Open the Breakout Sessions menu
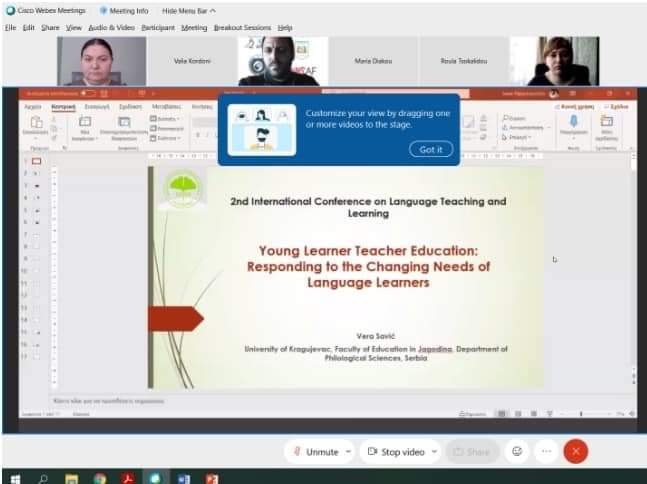The image size is (647, 484). tap(242, 27)
